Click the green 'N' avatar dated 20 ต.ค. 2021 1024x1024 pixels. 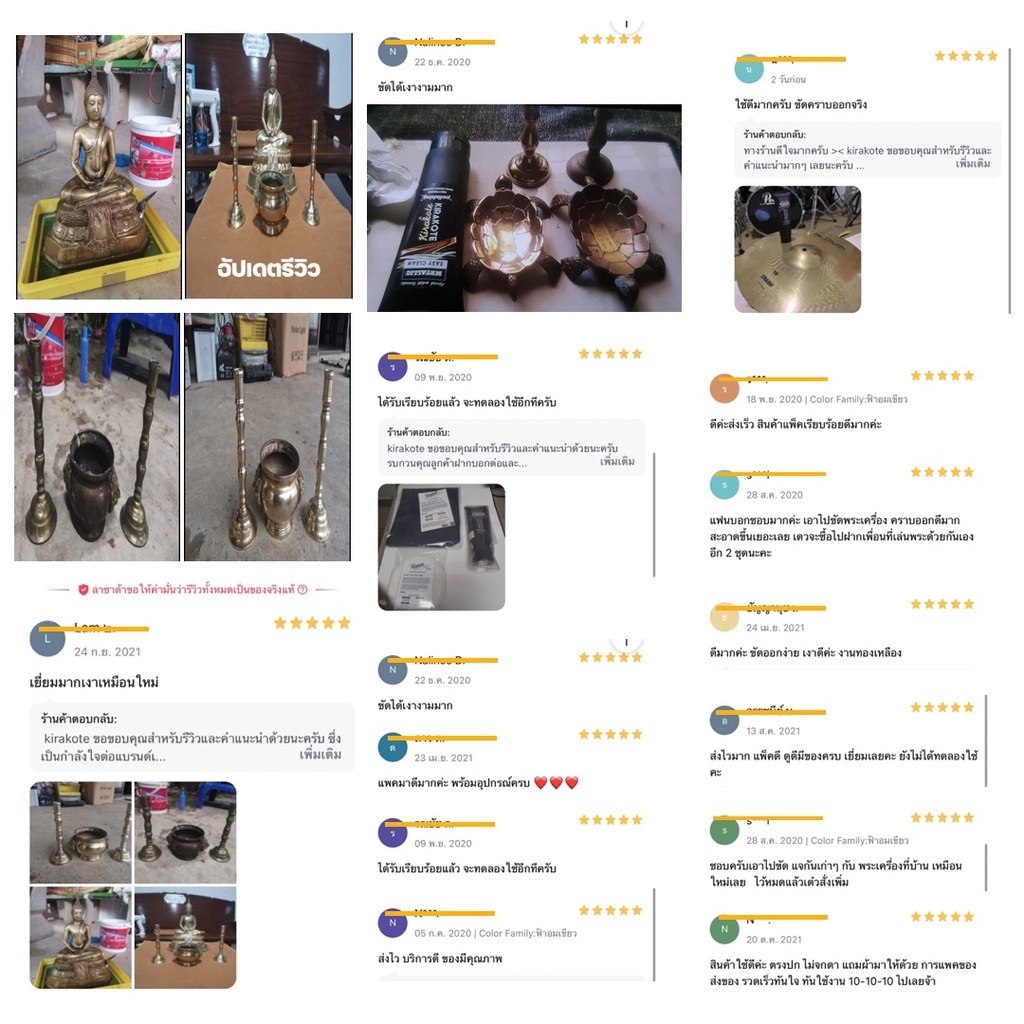coord(724,929)
